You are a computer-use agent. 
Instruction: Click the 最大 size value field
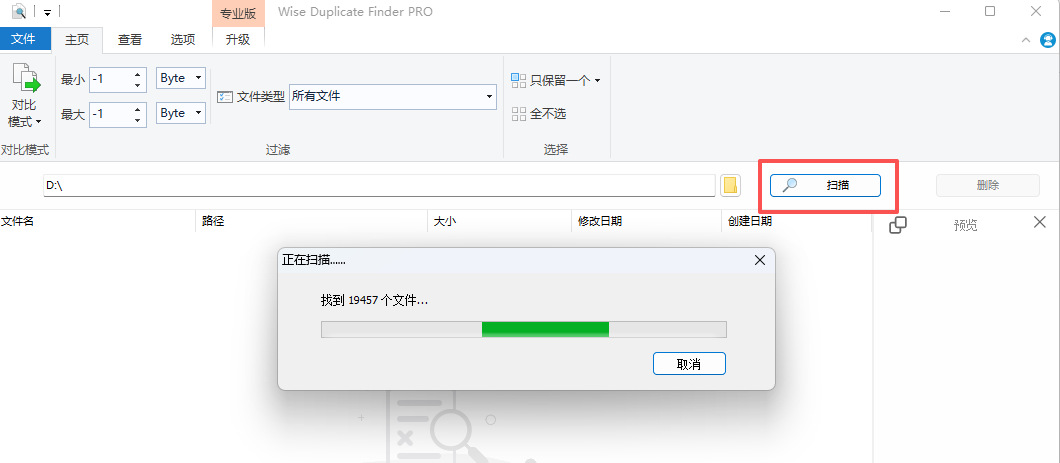click(109, 114)
